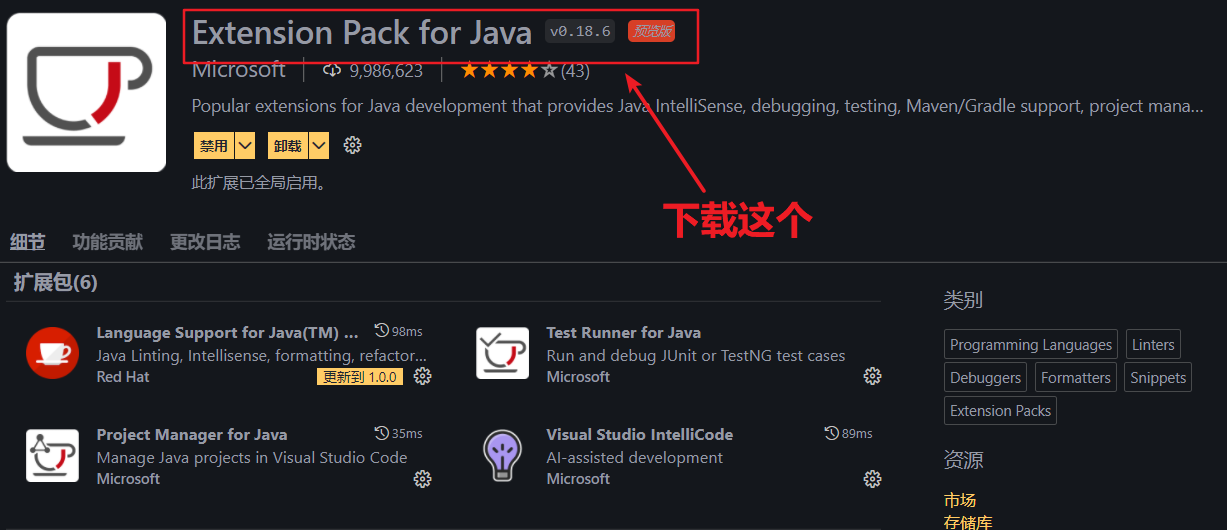Image resolution: width=1227 pixels, height=530 pixels.
Task: Click the Language Support for Java(TM) title
Action: pos(228,333)
